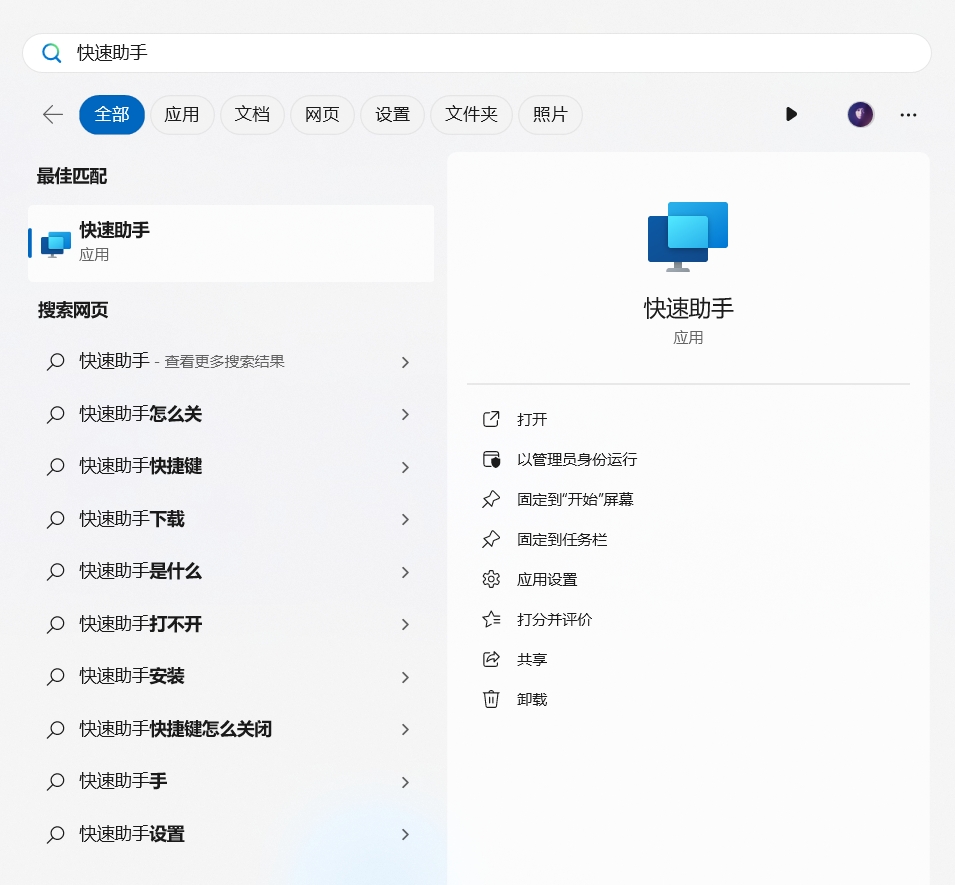Expand chevron beside 快速助手安装
The image size is (955, 885).
406,677
